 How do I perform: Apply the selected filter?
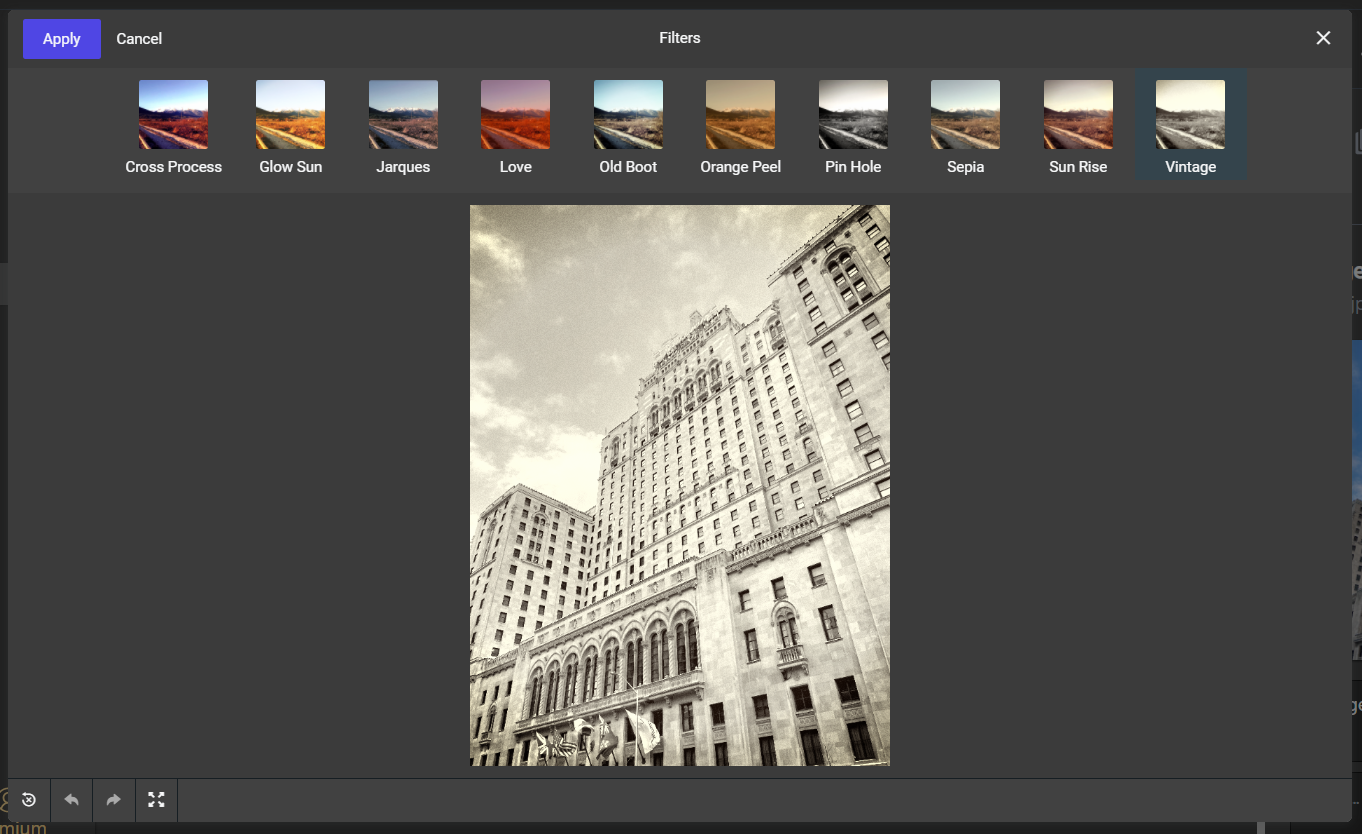click(x=62, y=39)
